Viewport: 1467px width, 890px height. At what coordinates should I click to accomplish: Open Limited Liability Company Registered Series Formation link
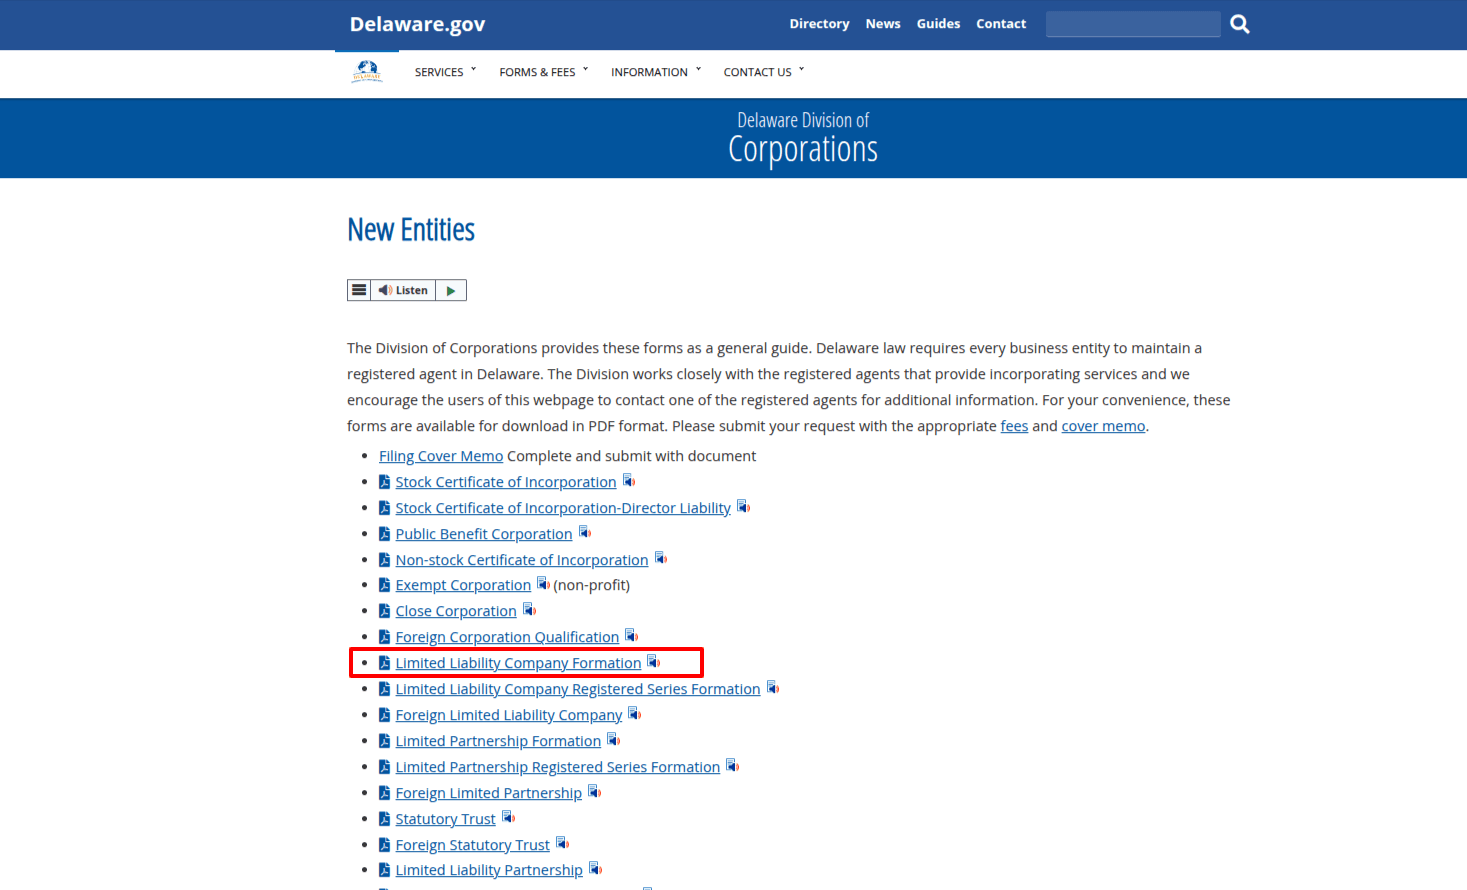(578, 689)
